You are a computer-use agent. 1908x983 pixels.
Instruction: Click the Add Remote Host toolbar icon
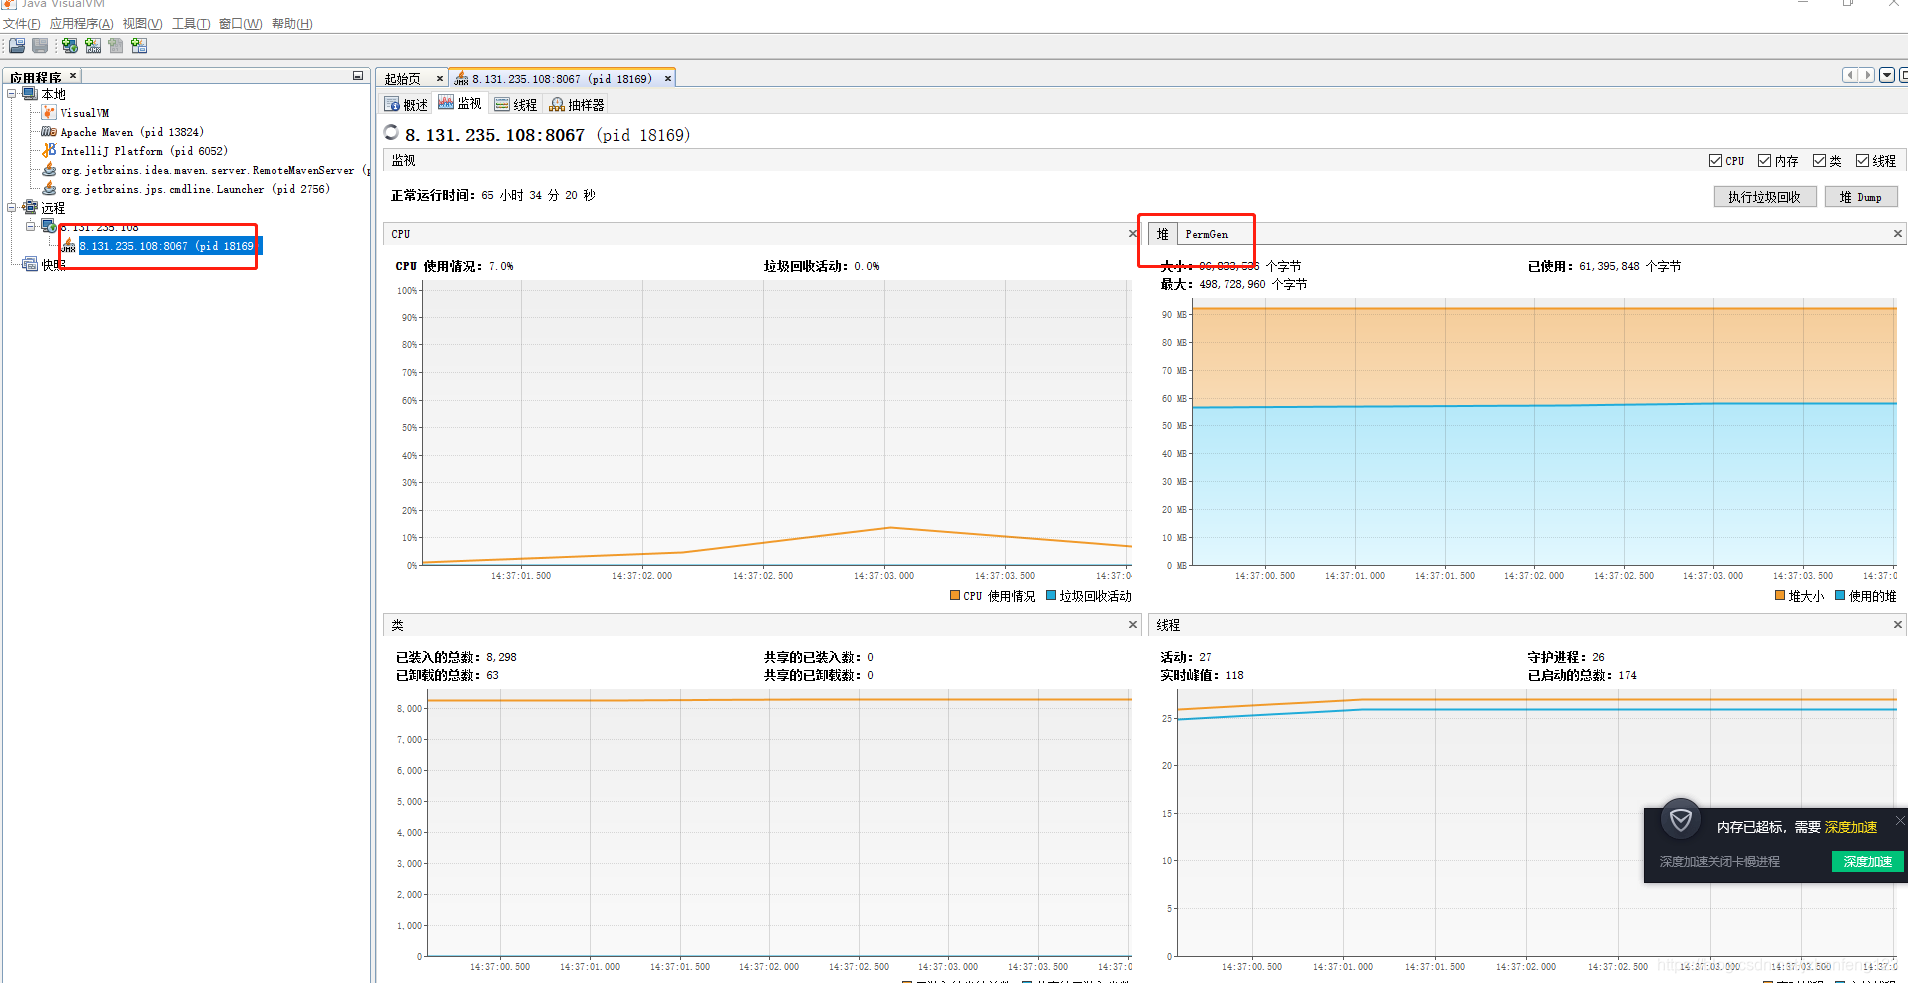pos(68,45)
